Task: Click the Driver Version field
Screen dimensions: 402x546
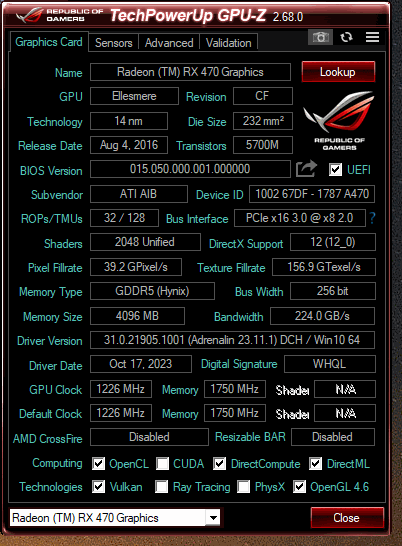Action: [232, 340]
